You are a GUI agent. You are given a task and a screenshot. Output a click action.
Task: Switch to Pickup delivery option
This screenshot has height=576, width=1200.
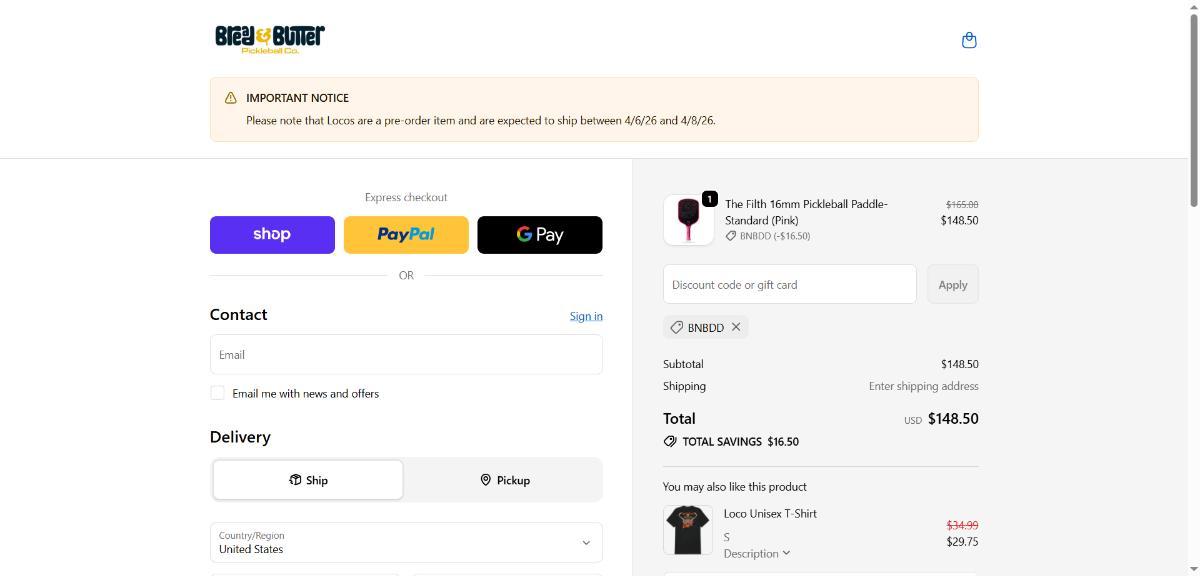pyautogui.click(x=504, y=480)
